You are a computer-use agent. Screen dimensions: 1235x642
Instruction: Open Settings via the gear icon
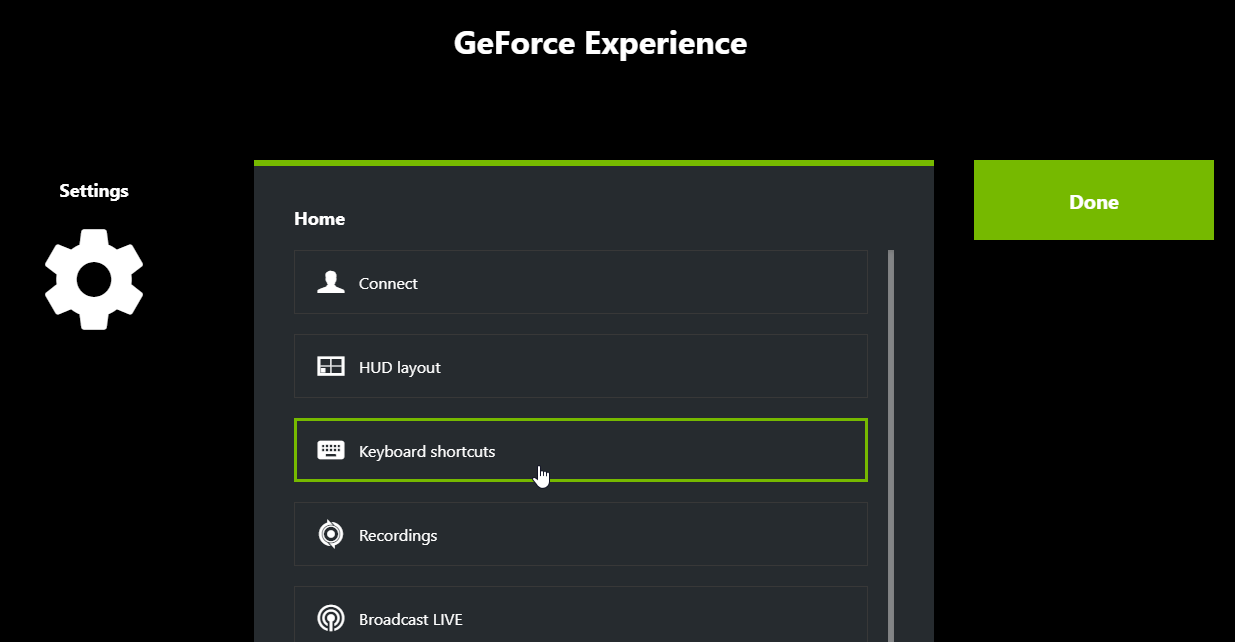93,279
